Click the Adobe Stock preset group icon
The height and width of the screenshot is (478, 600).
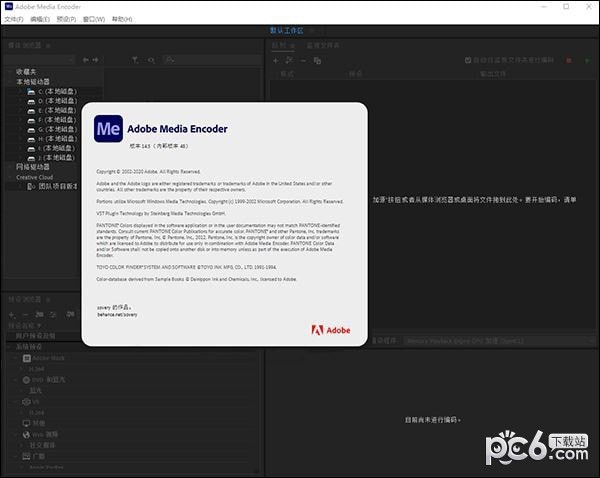point(27,359)
